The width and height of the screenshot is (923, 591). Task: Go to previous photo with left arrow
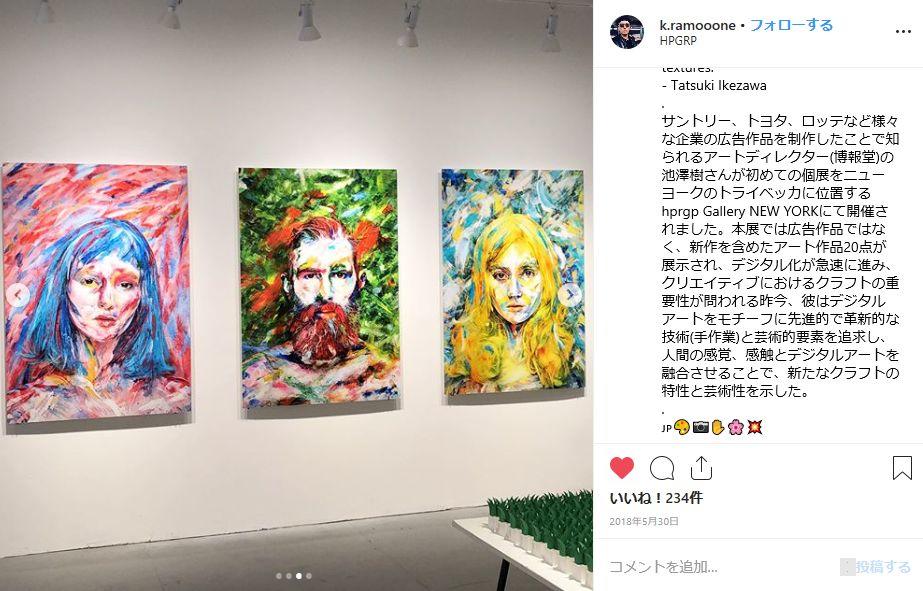(18, 294)
